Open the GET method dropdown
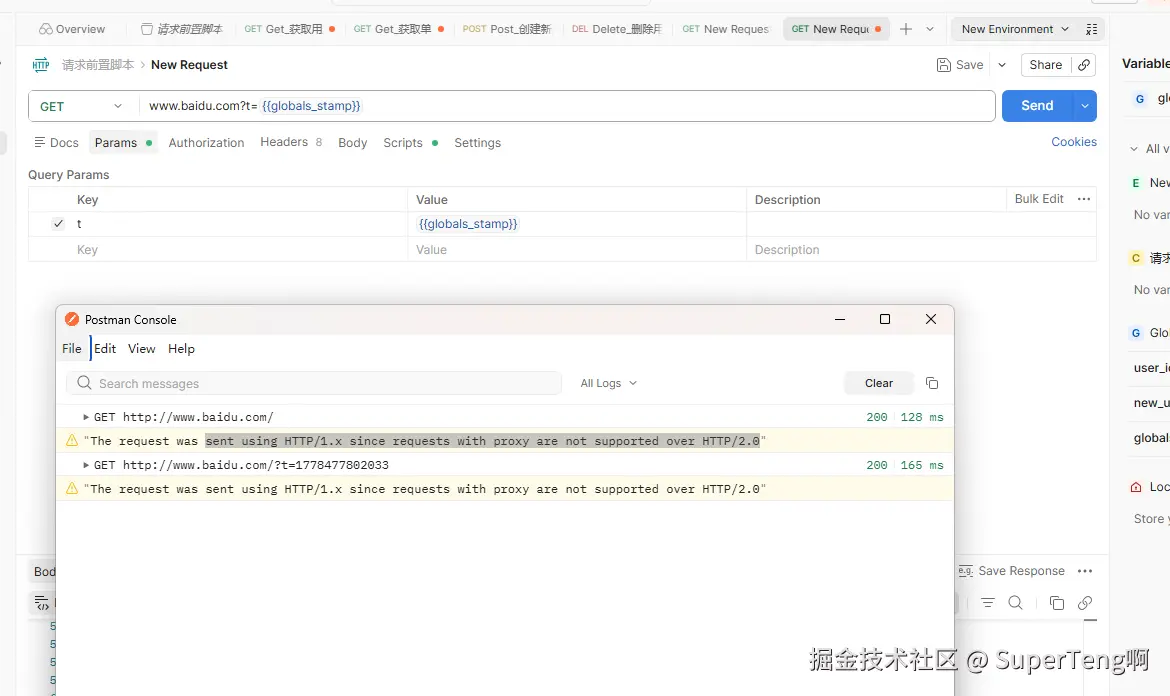 [81, 106]
